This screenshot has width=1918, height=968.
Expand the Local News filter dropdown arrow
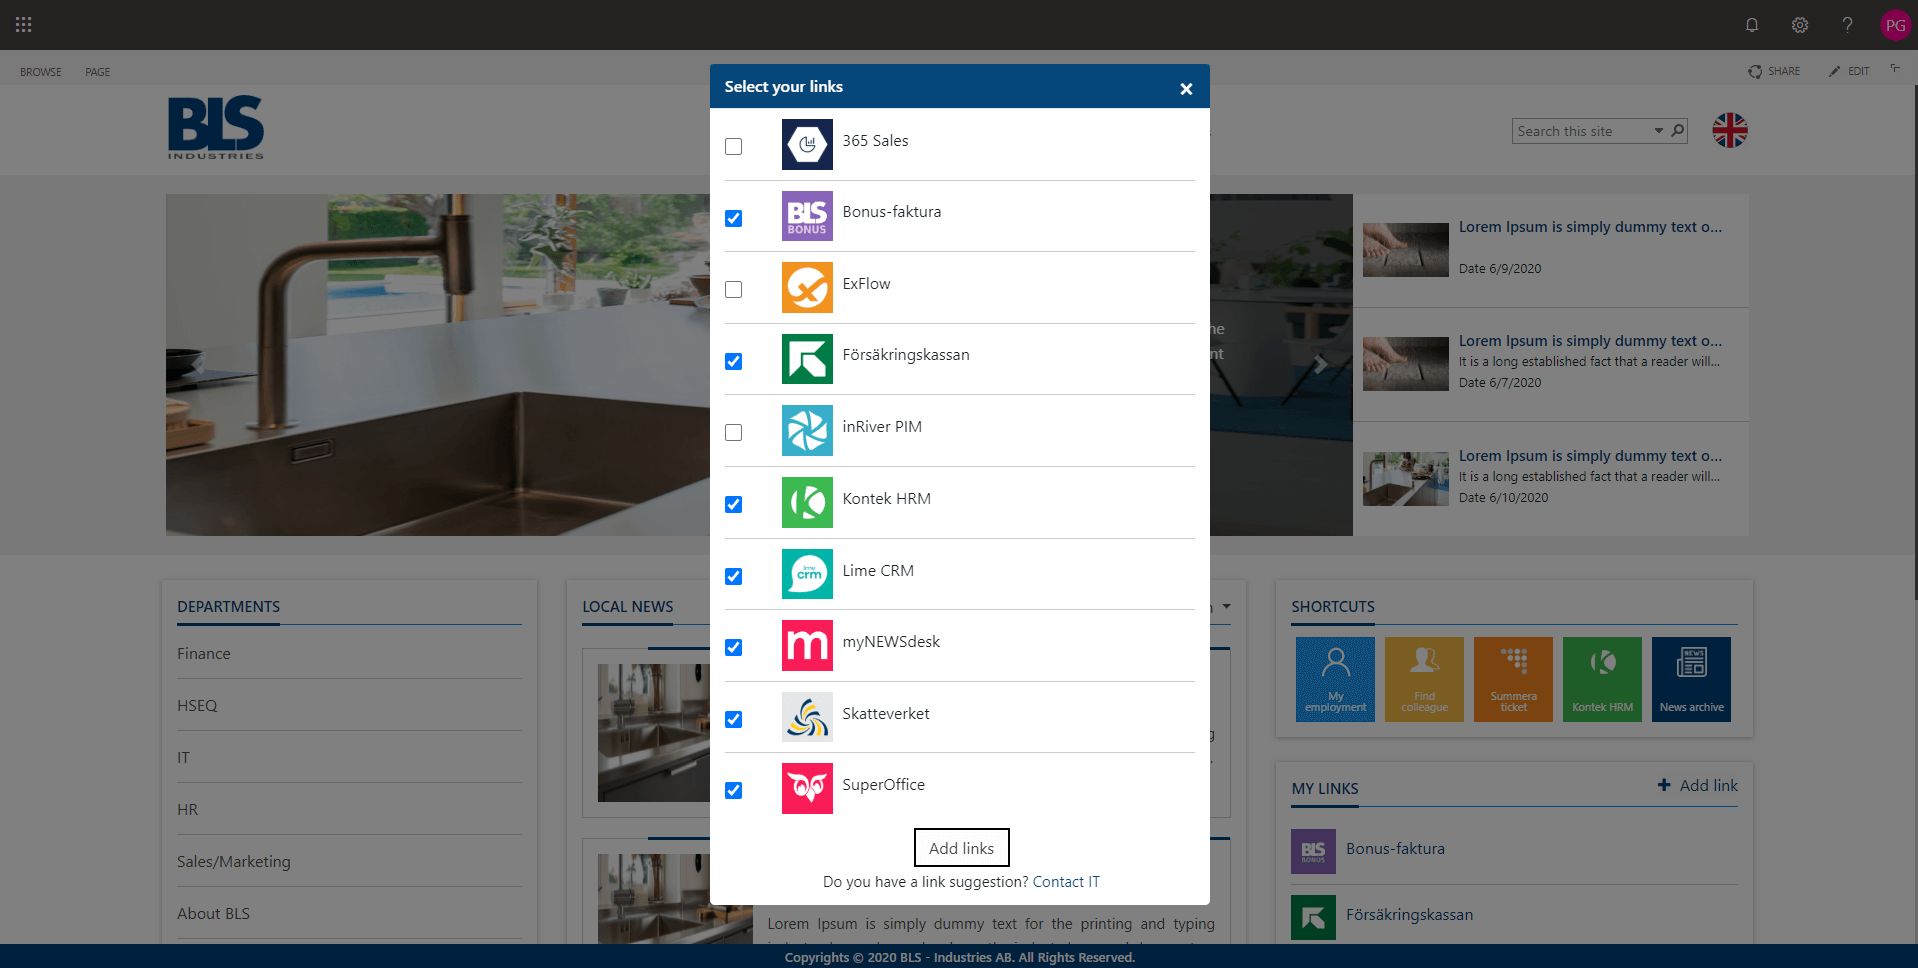[1227, 606]
